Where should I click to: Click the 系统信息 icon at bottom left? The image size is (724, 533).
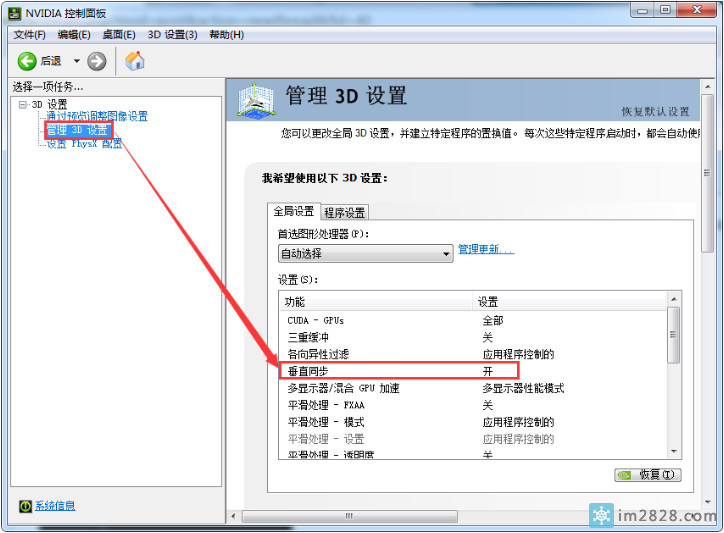coord(24,506)
